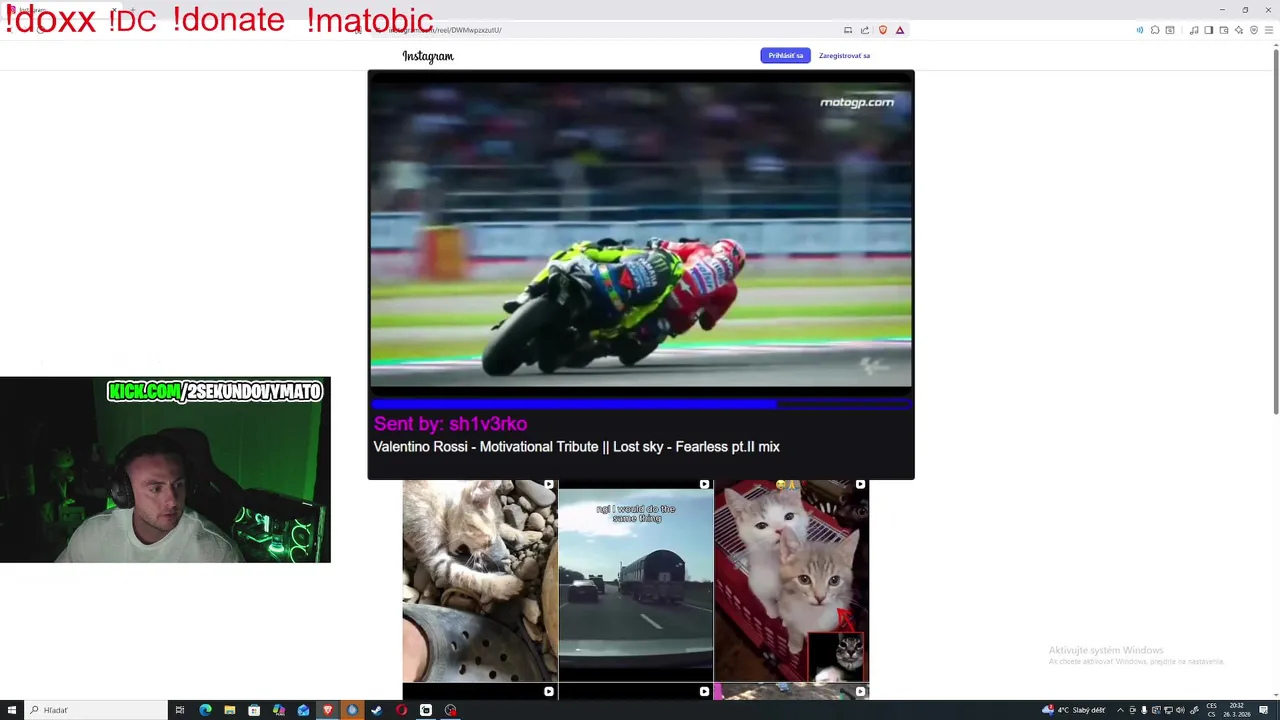Open the cat on rocks reel thumbnail

coord(480,581)
